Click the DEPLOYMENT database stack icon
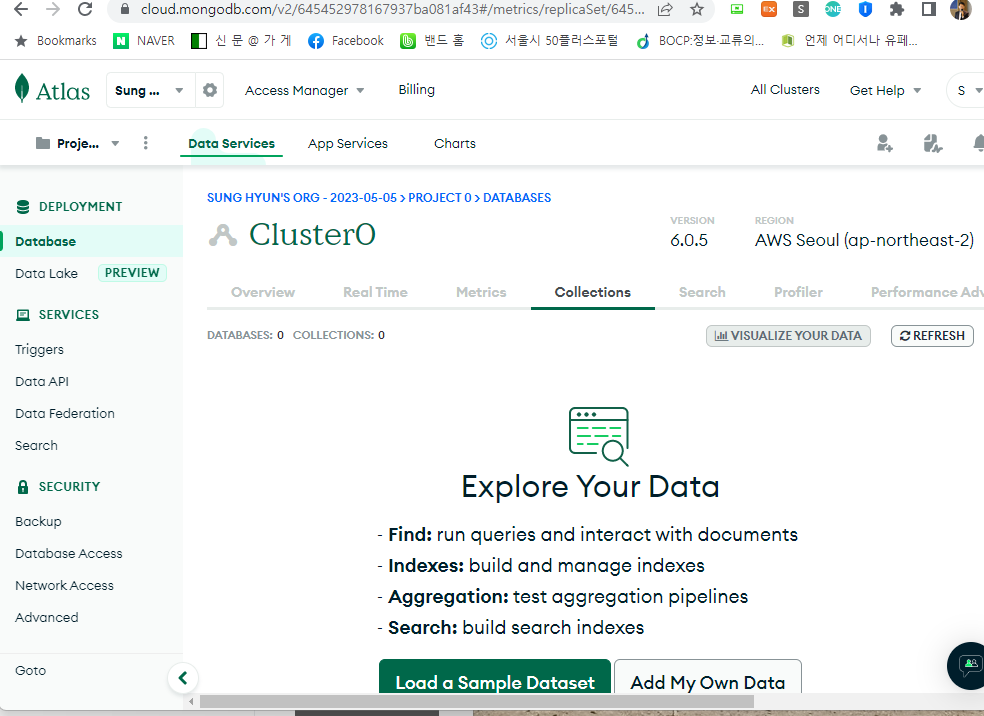The image size is (984, 716). pos(23,206)
